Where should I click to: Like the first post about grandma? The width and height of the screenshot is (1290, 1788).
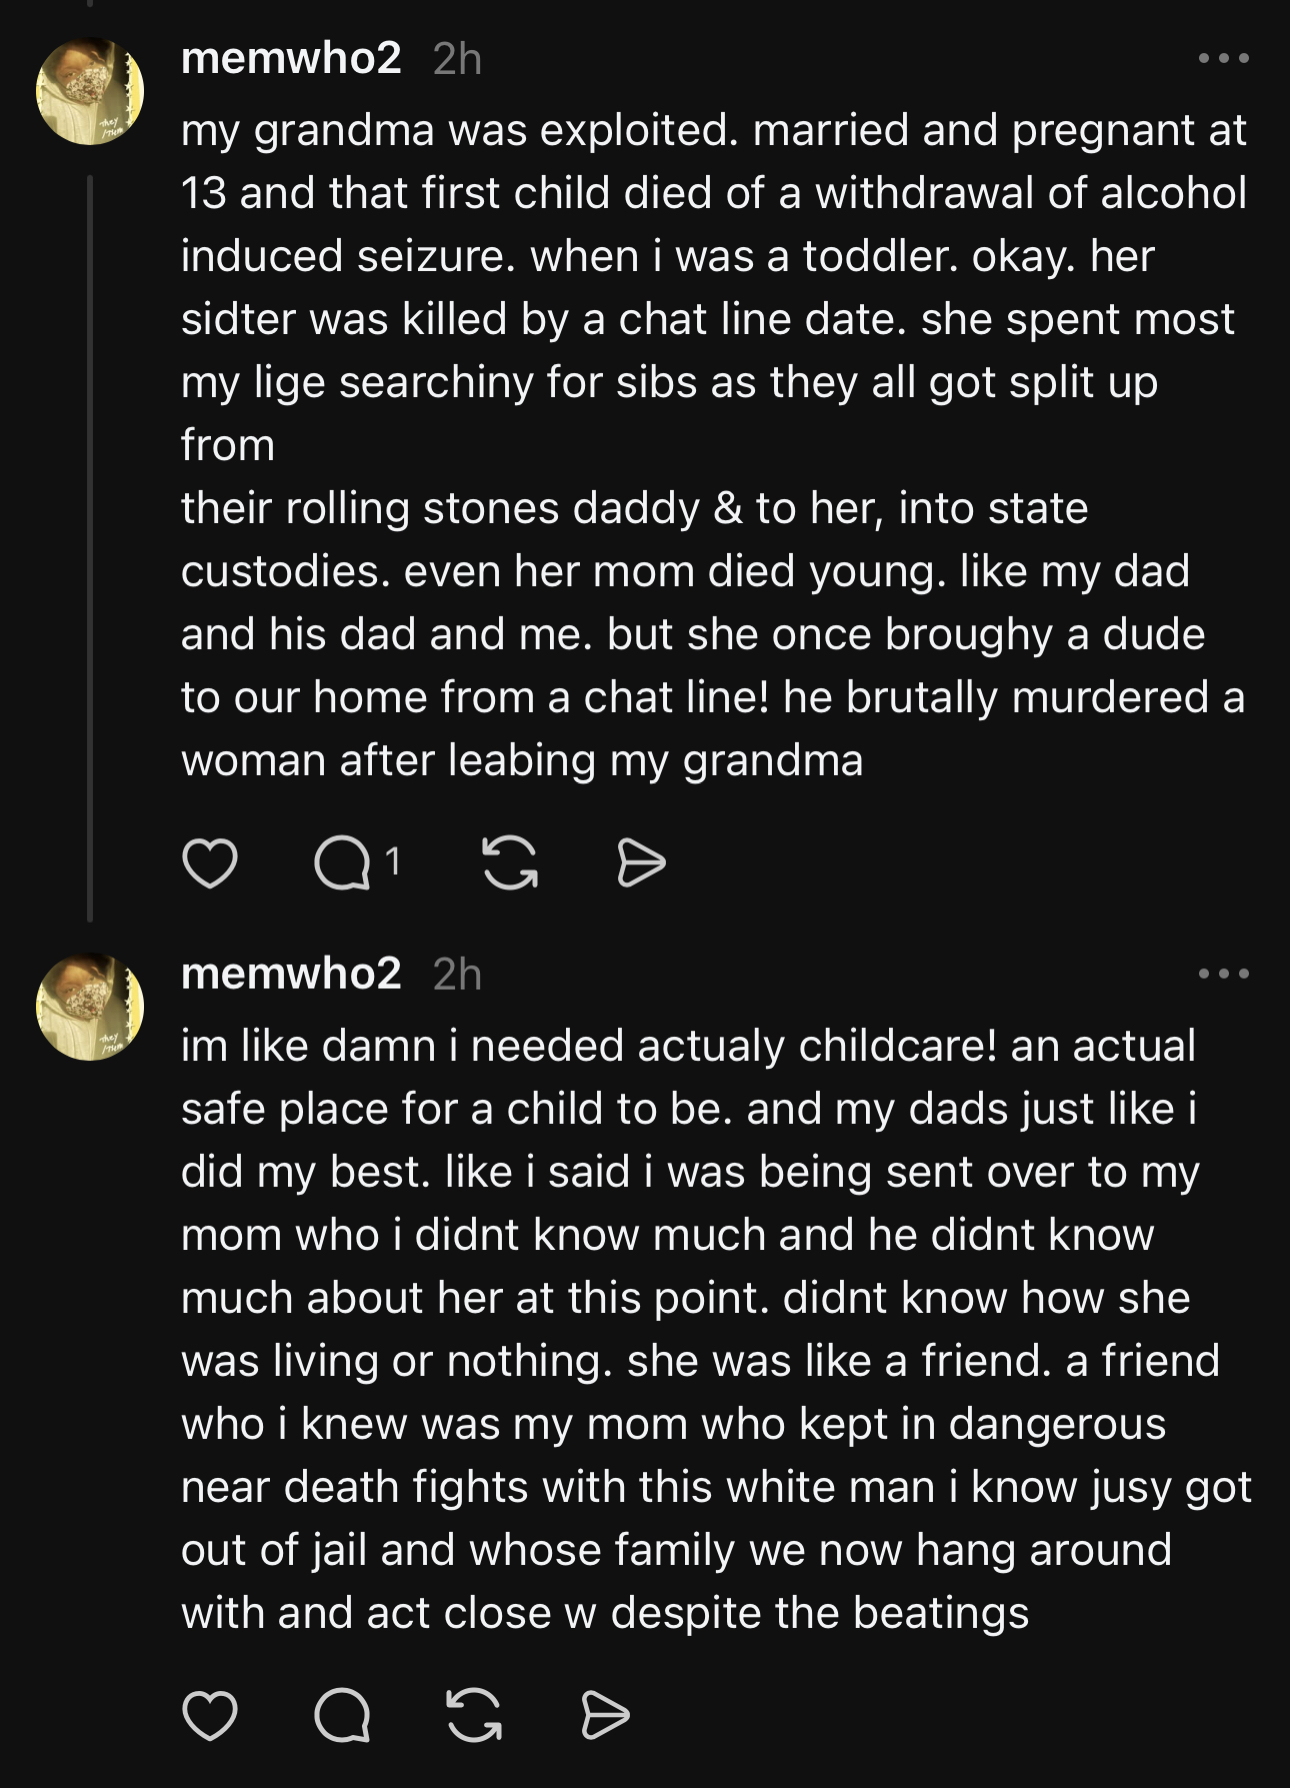coord(210,863)
